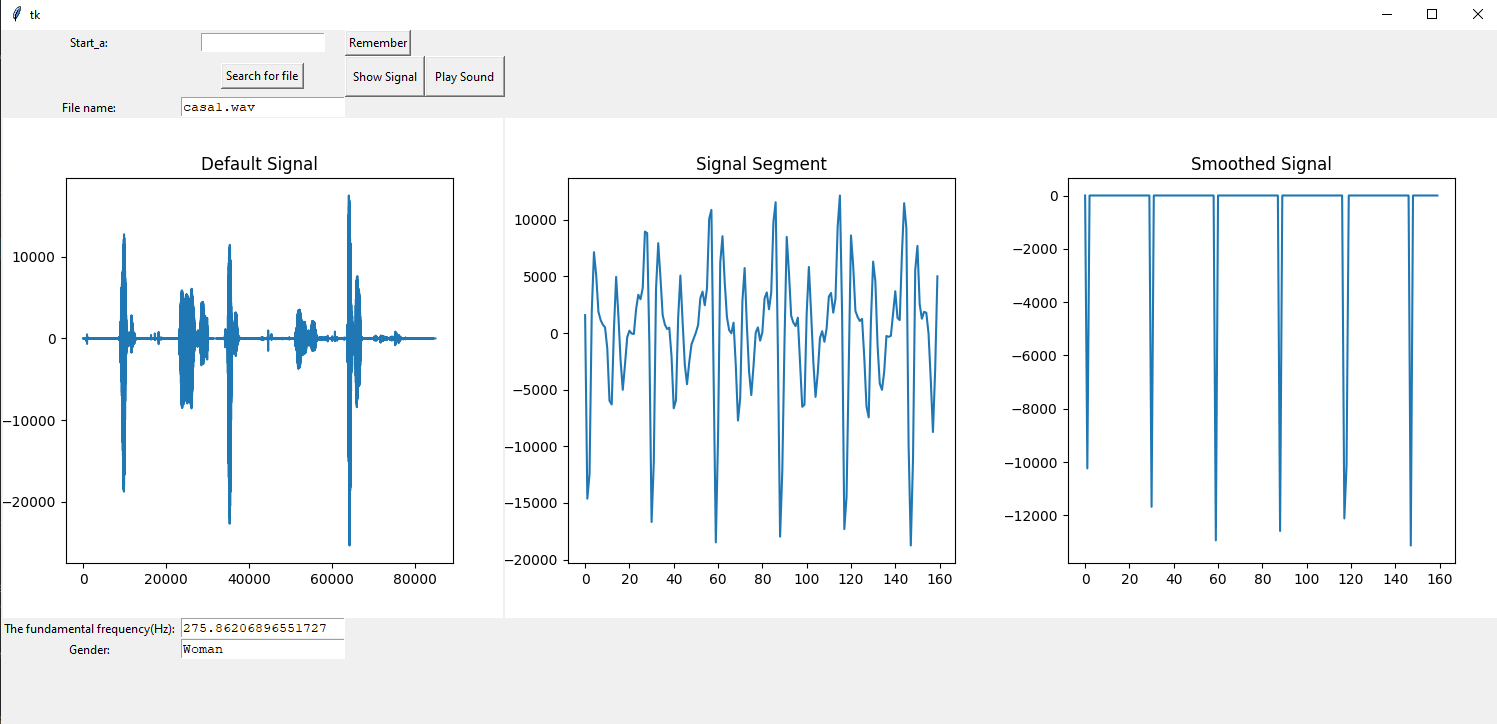The width and height of the screenshot is (1497, 724).
Task: Click Show Signal to plot the waveform
Action: [x=384, y=76]
